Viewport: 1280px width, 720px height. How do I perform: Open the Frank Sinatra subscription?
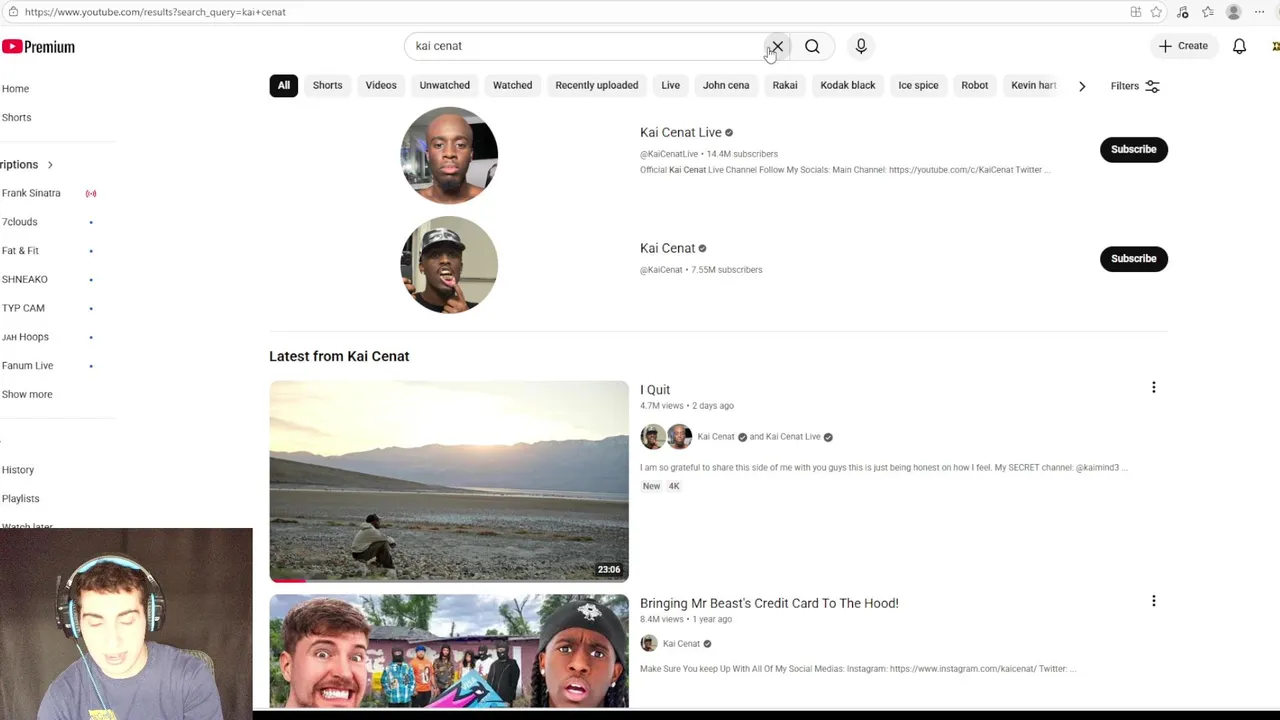31,193
